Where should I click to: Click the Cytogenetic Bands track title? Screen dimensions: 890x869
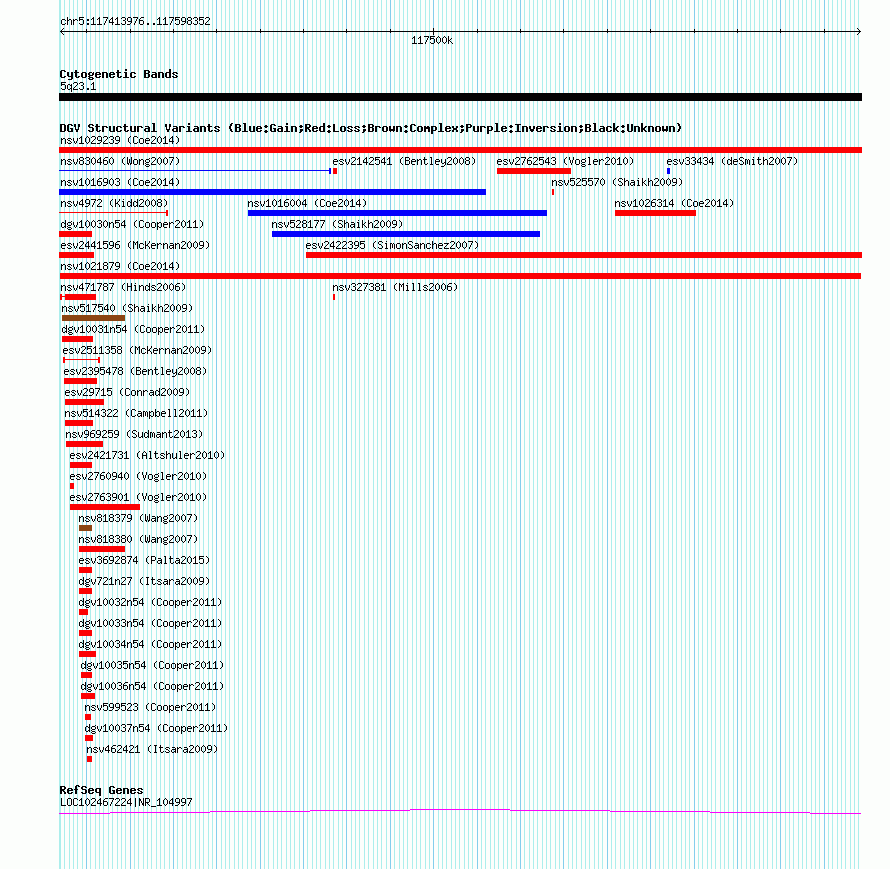pos(119,74)
